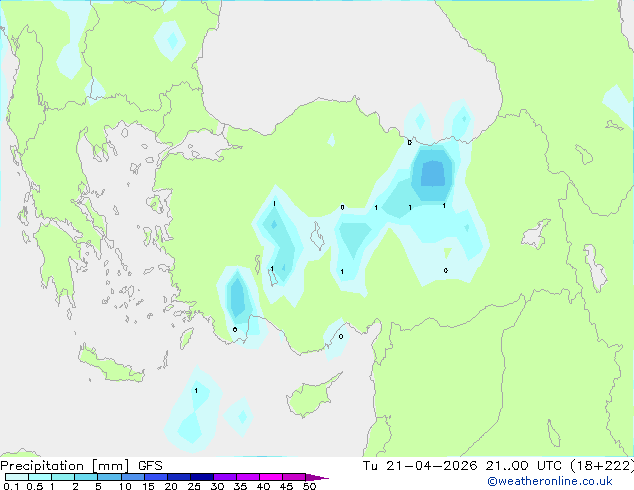The height and width of the screenshot is (490, 634).
Task: Click the darkest blue precipitation core near Black Sea coast
Action: [x=433, y=174]
